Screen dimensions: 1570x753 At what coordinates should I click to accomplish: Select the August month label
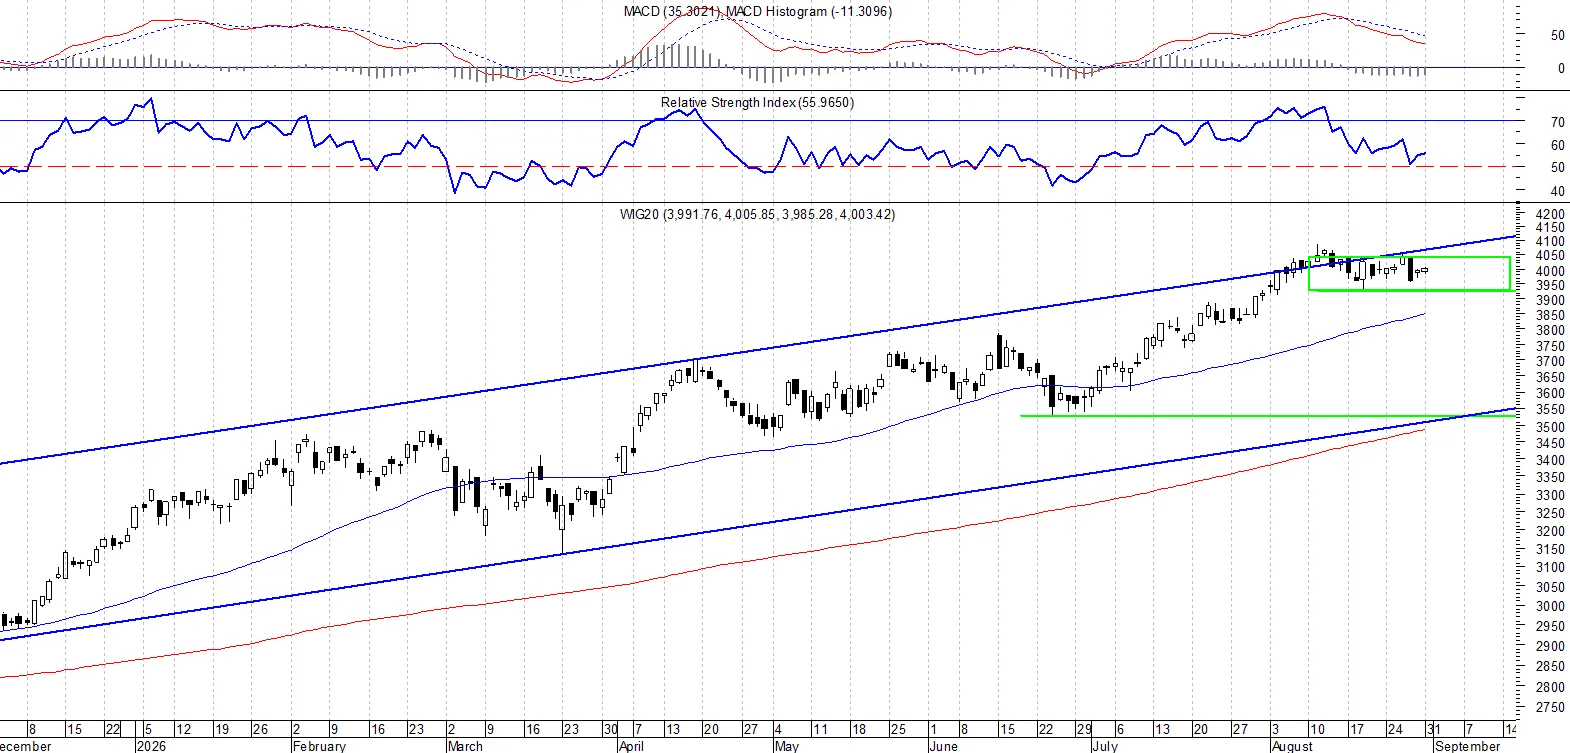[x=1292, y=746]
